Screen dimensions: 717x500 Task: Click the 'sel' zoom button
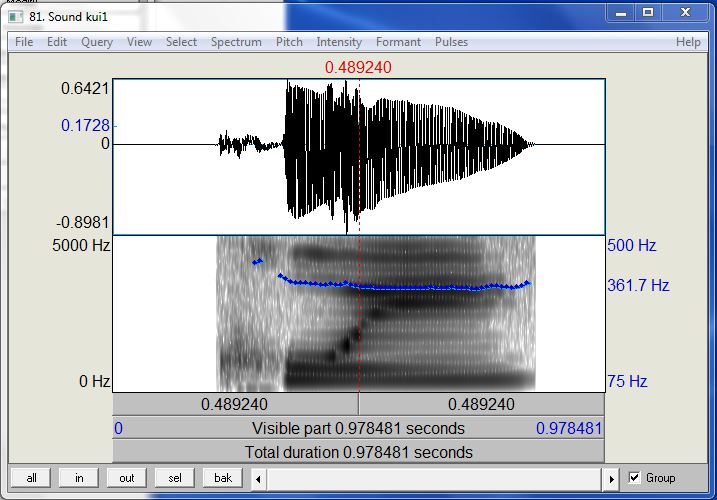175,478
